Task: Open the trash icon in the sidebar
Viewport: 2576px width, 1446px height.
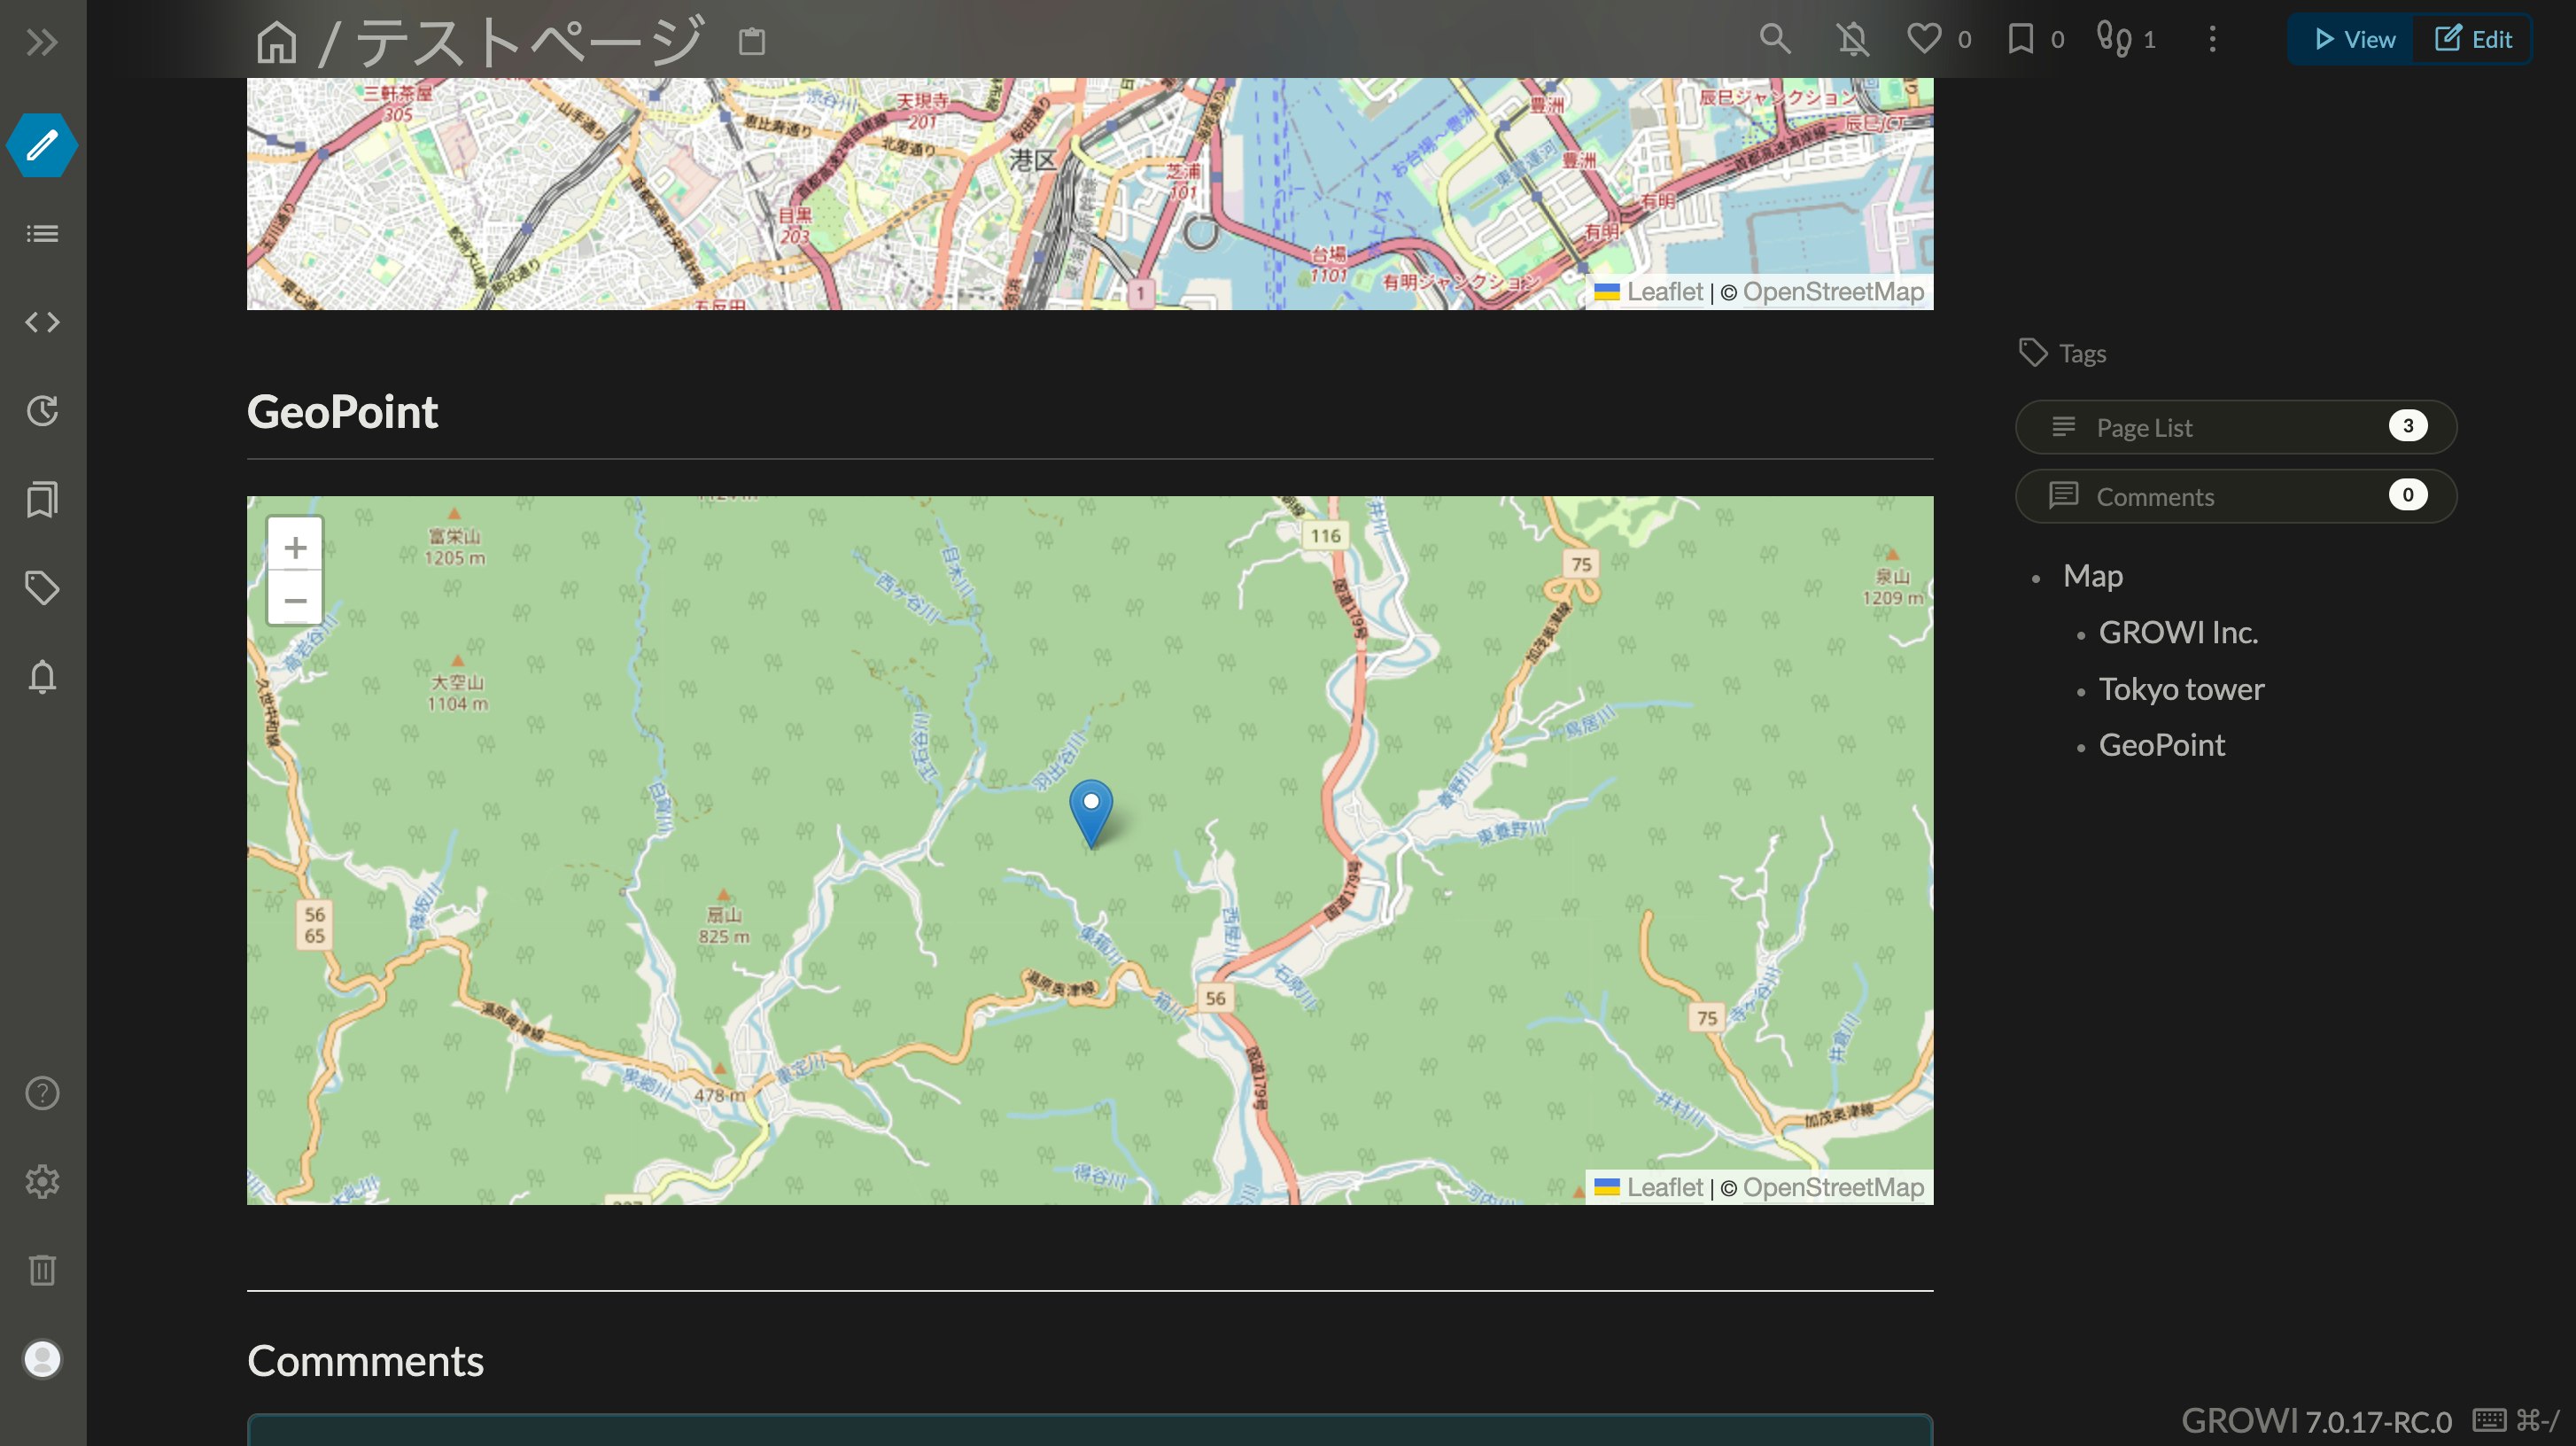Action: (42, 1270)
